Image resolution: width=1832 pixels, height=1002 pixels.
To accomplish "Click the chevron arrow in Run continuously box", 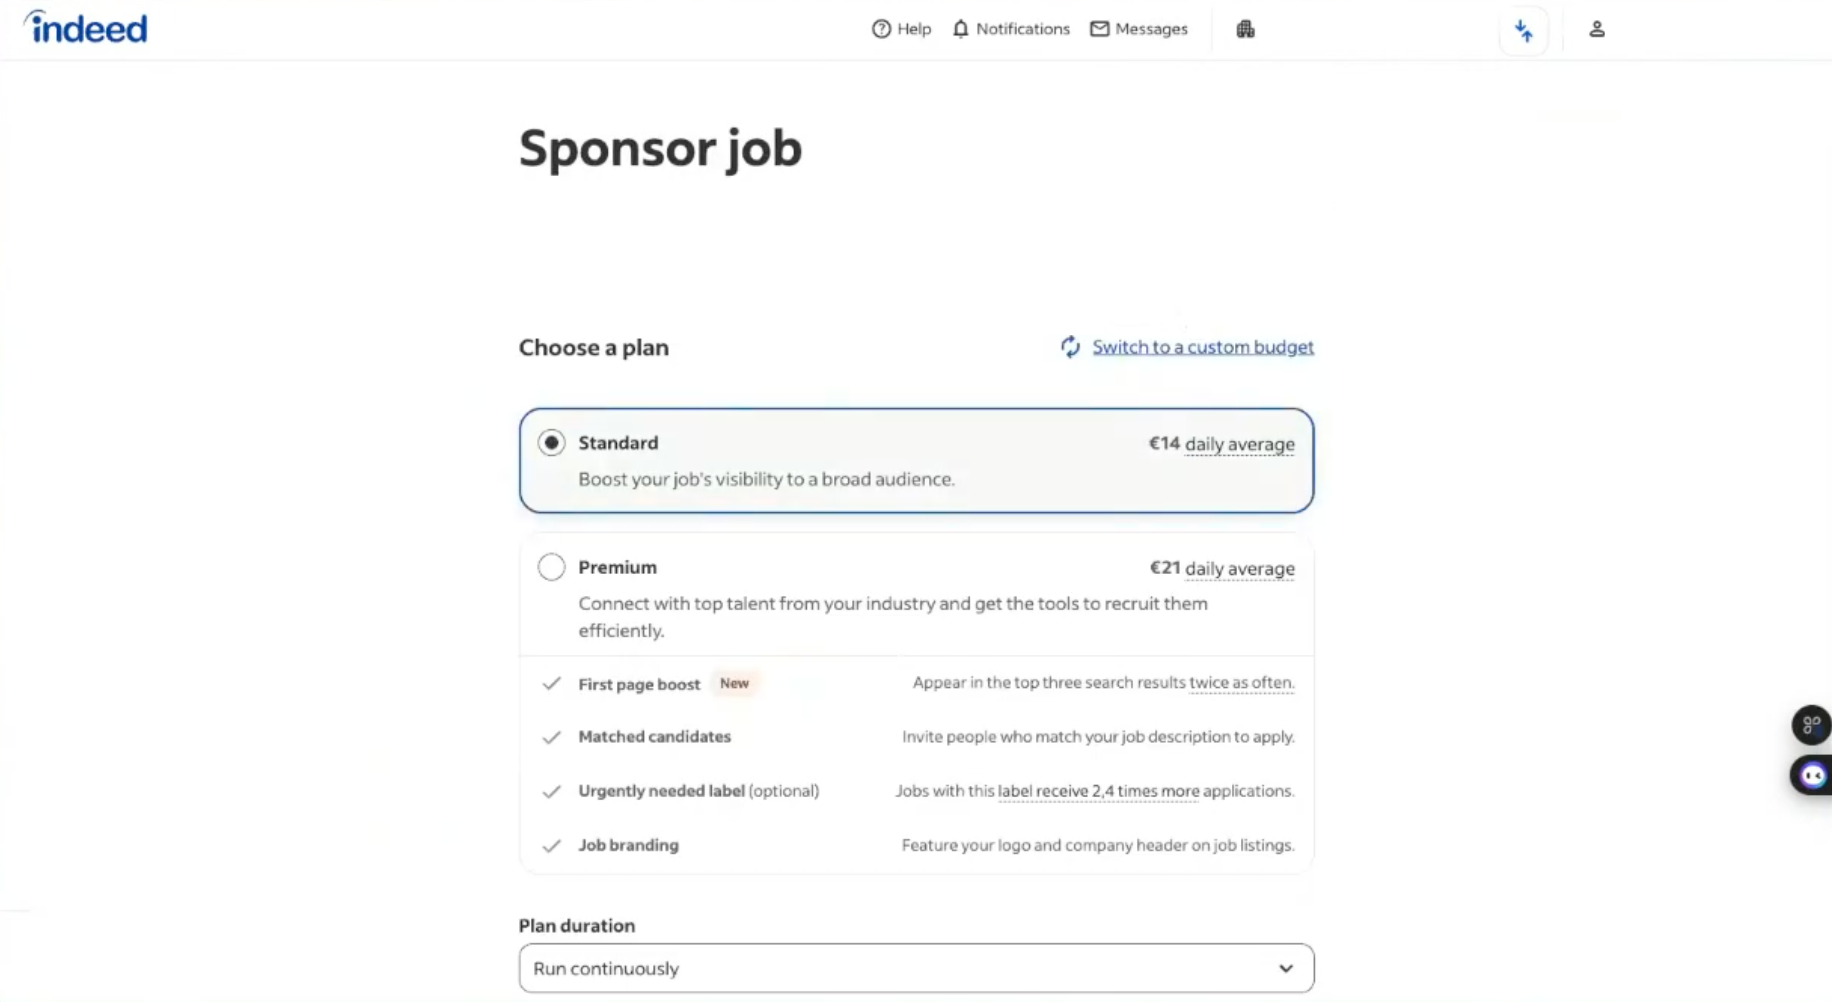I will (x=1285, y=968).
